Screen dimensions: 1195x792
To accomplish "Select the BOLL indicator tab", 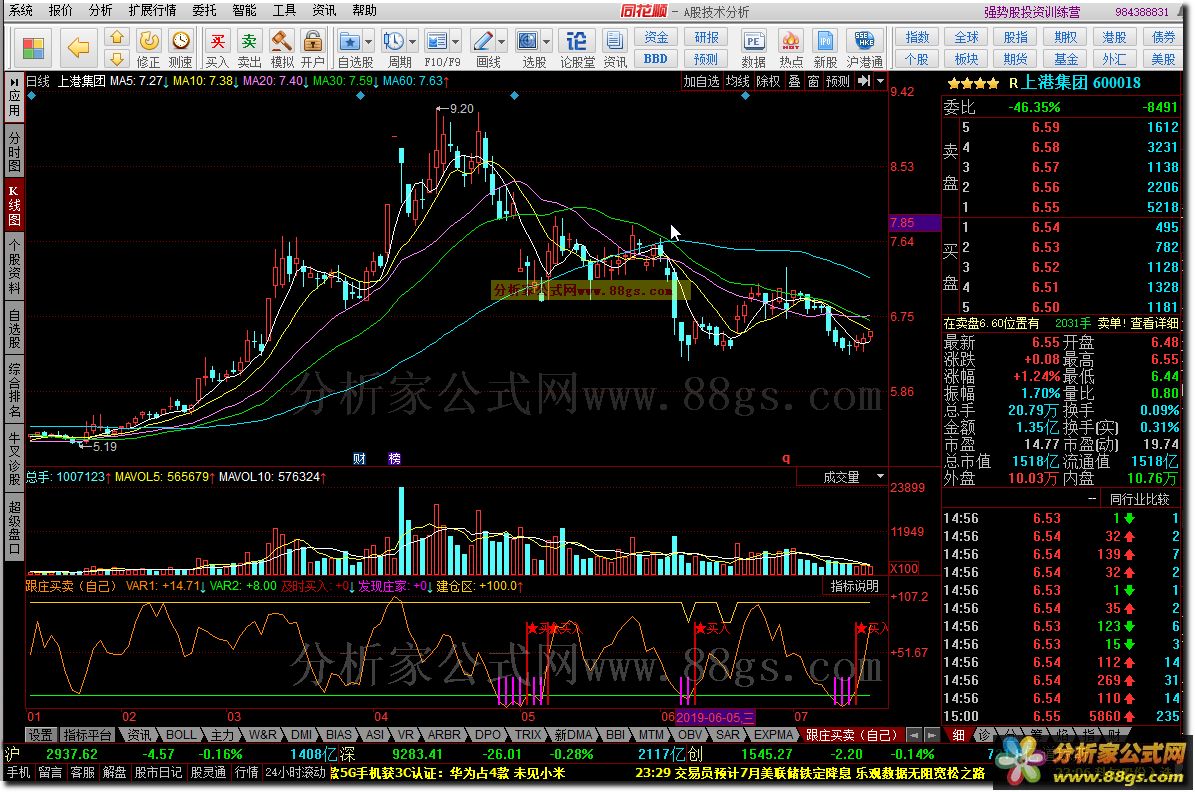I will (181, 735).
